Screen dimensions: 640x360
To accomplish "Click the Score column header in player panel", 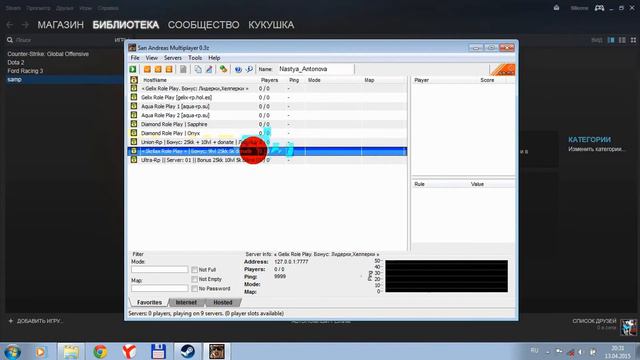I will click(x=487, y=80).
